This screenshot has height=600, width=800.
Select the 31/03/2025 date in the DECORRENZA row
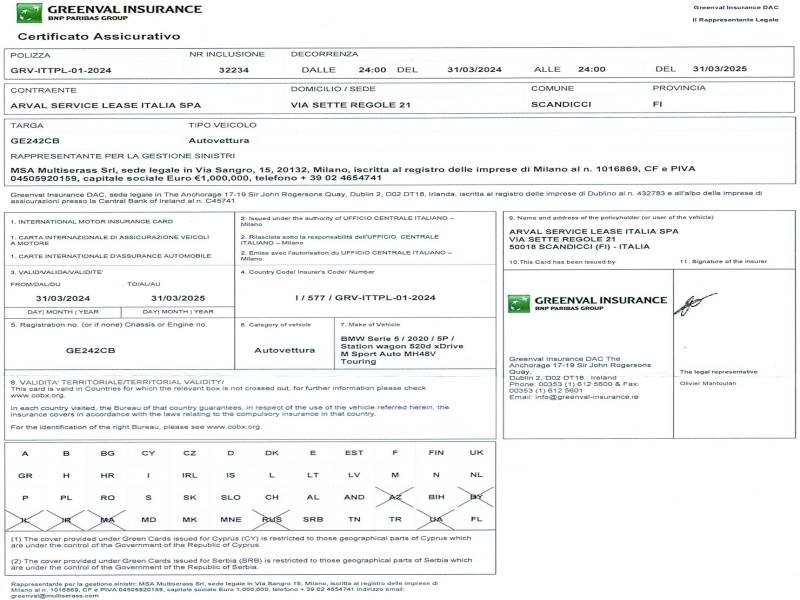[x=720, y=69]
